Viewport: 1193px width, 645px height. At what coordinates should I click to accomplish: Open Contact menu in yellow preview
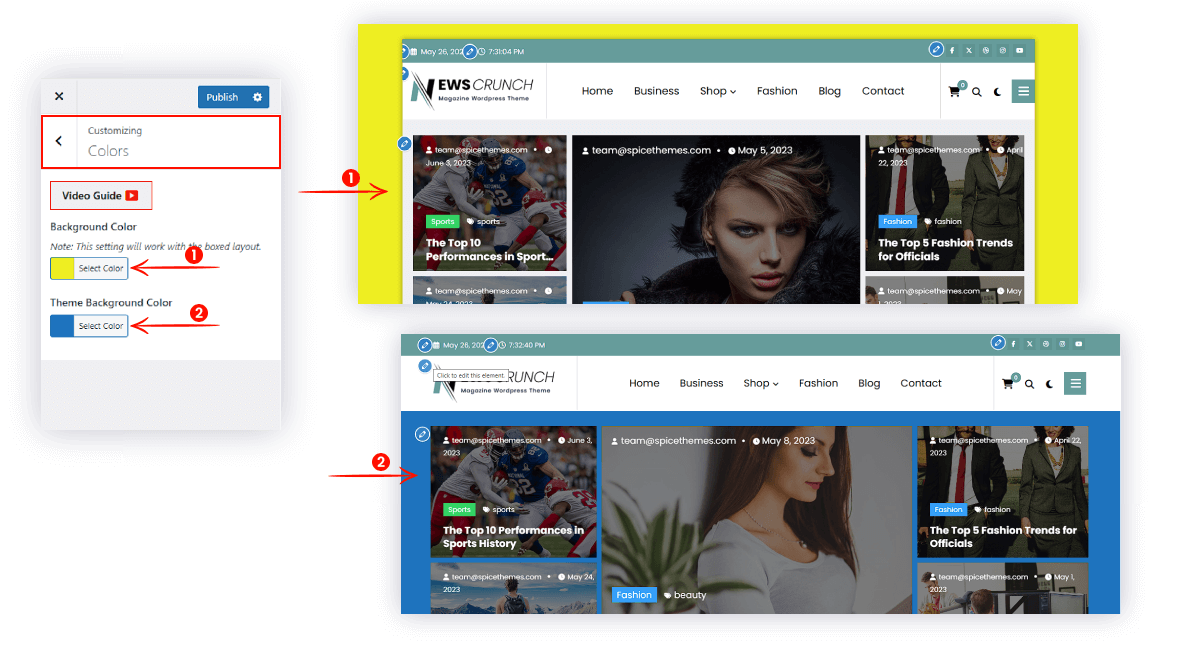[883, 91]
